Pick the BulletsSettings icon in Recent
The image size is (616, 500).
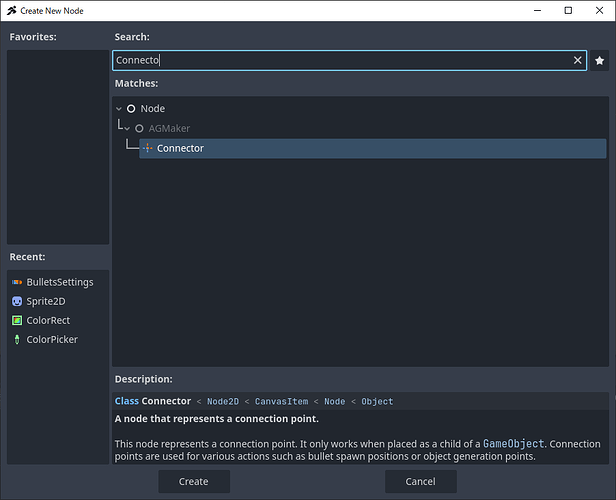[17, 282]
